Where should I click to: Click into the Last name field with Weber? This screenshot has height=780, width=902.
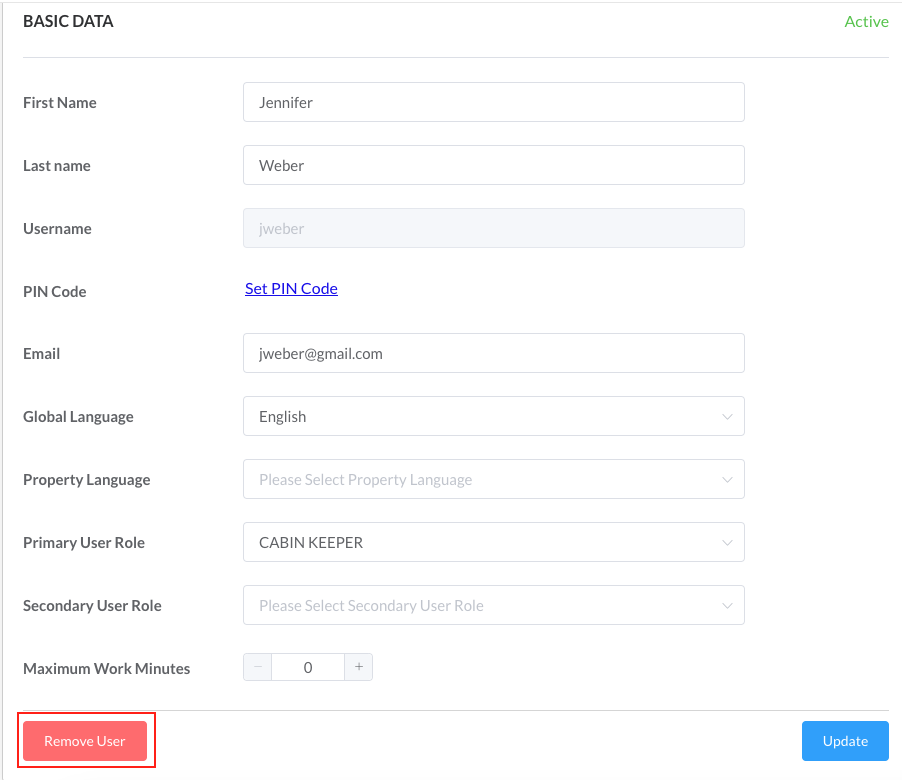click(493, 165)
